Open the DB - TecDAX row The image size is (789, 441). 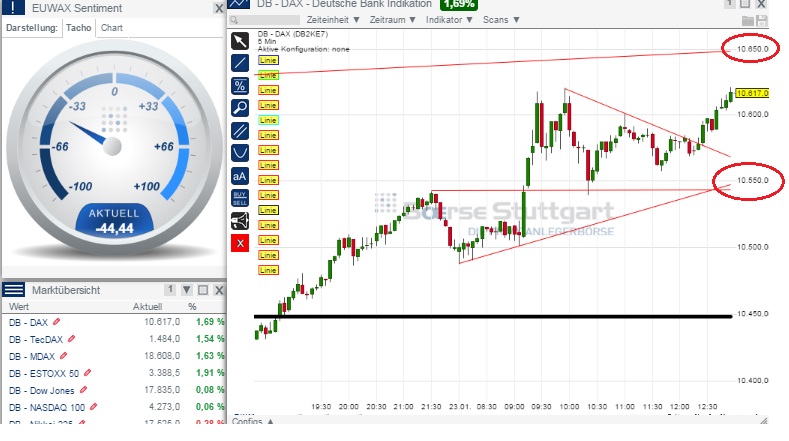[x=114, y=339]
